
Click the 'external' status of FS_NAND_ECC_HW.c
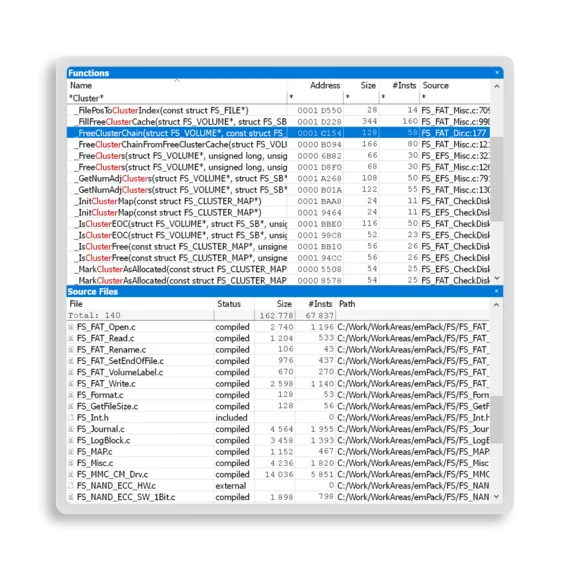(231, 486)
